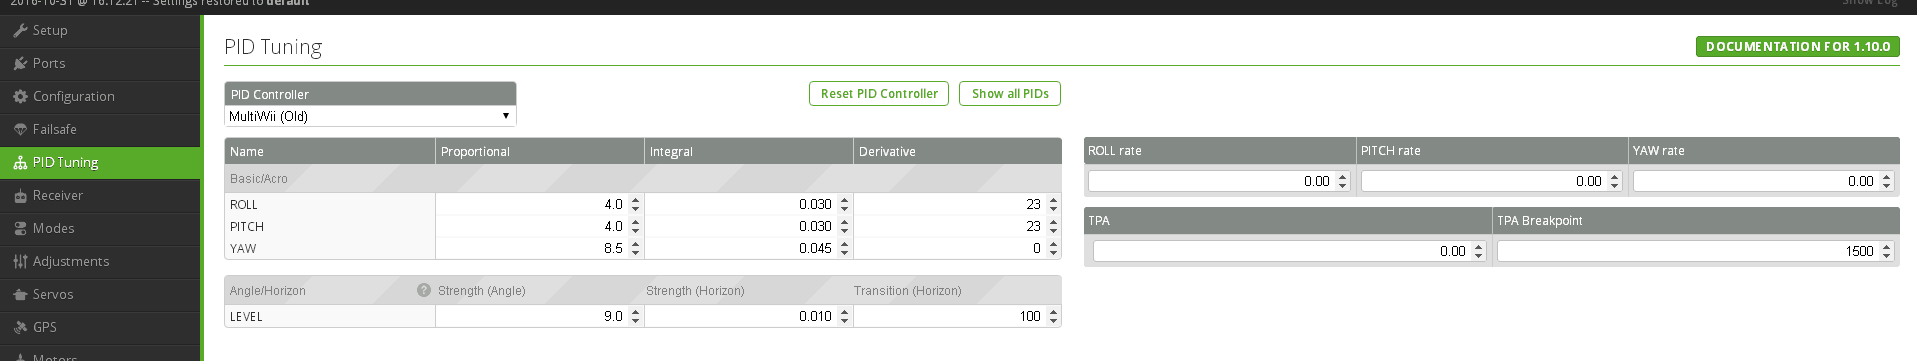The width and height of the screenshot is (1917, 361).
Task: Open the PID Controller MultiWii dropdown
Action: pyautogui.click(x=370, y=116)
